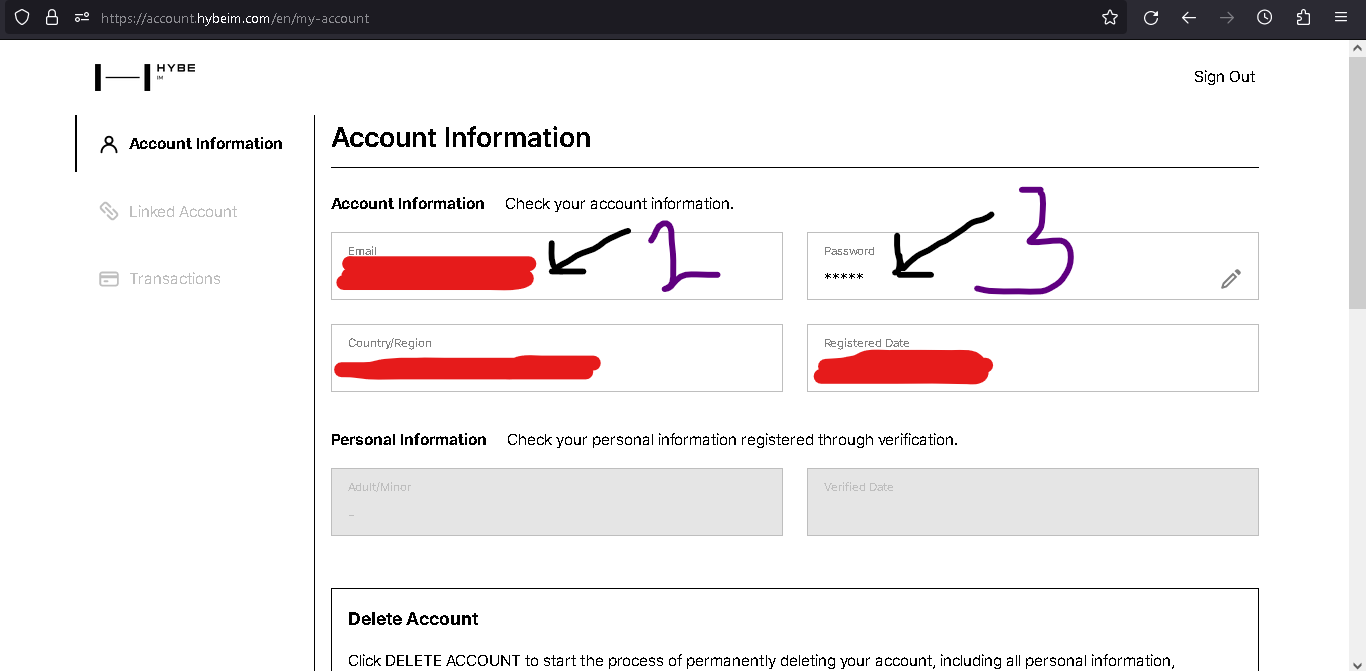
Task: Click the Sign Out link
Action: click(1224, 77)
